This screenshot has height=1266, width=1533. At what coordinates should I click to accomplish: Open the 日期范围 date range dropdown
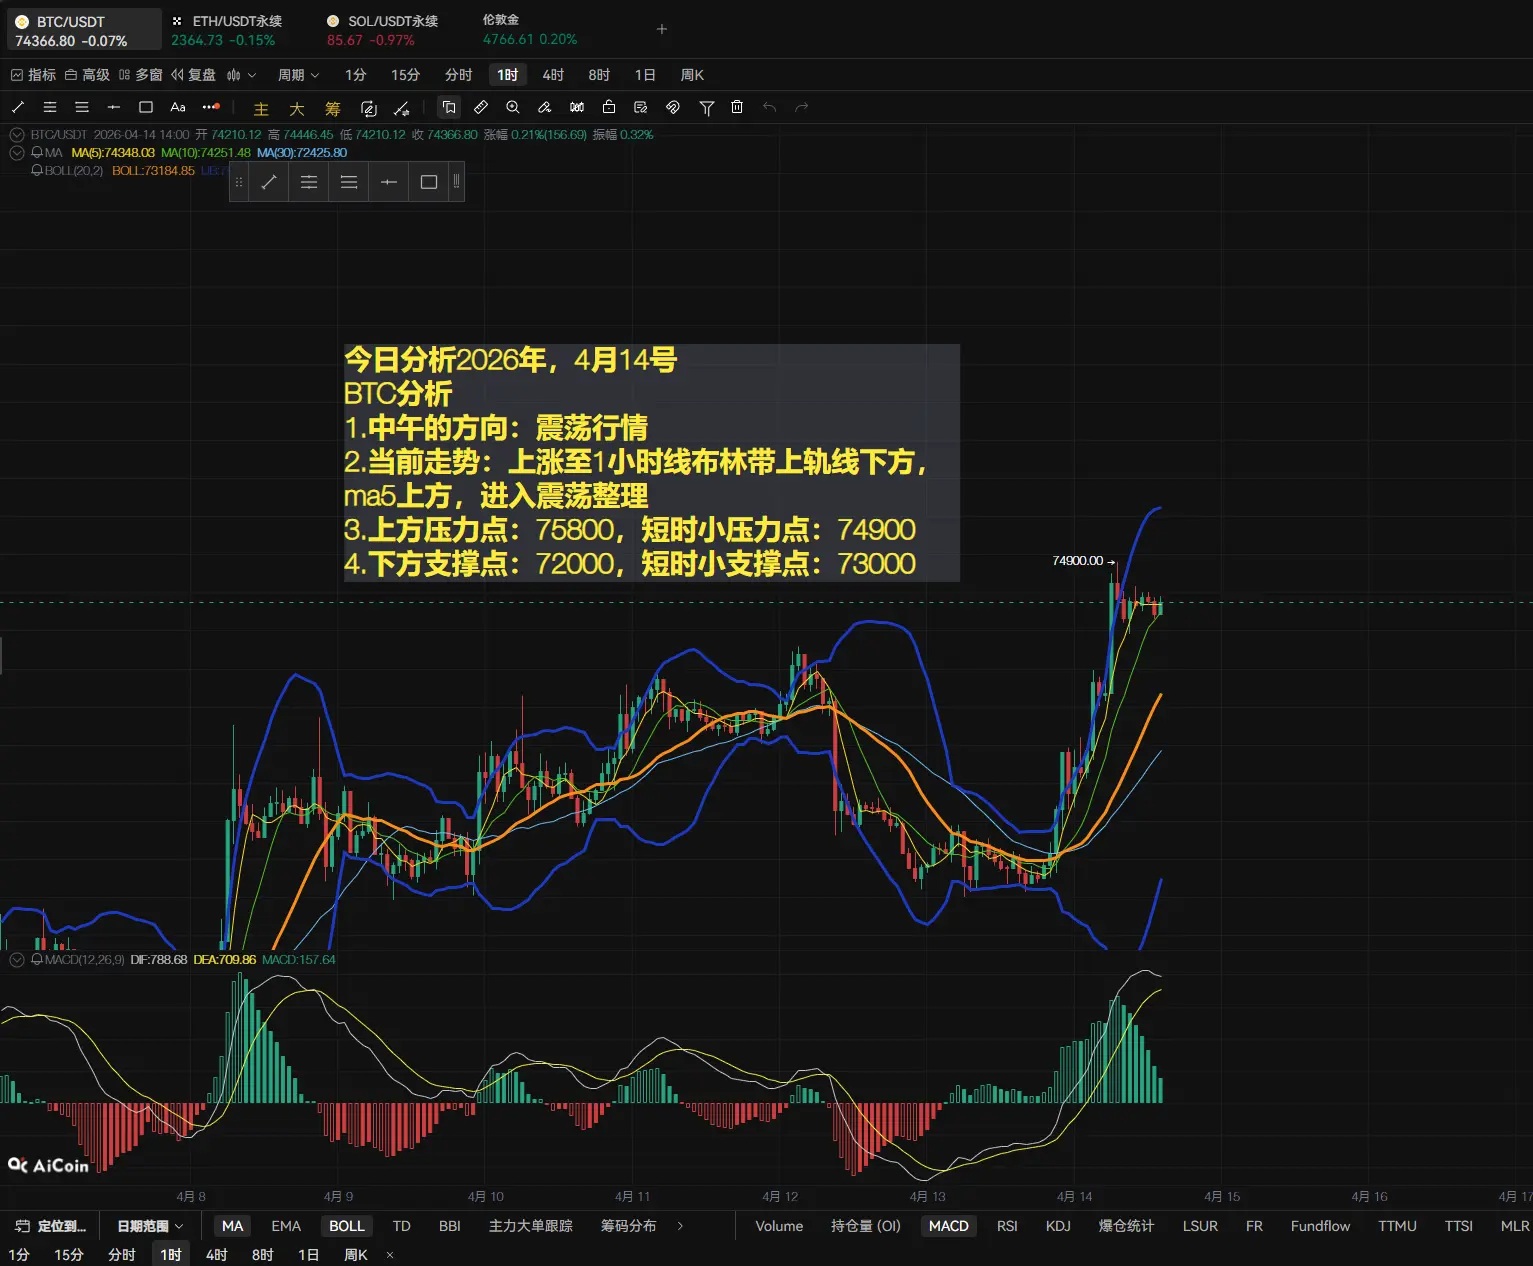click(151, 1226)
